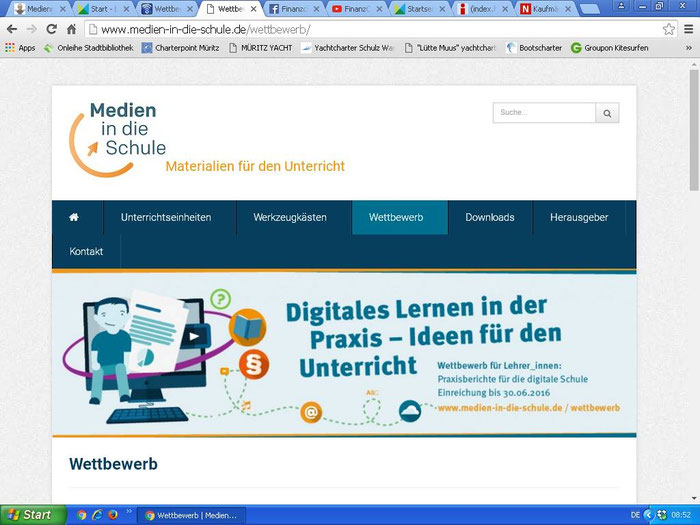Focus the Suche search field
Screen dimensions: 700x525
[544, 113]
